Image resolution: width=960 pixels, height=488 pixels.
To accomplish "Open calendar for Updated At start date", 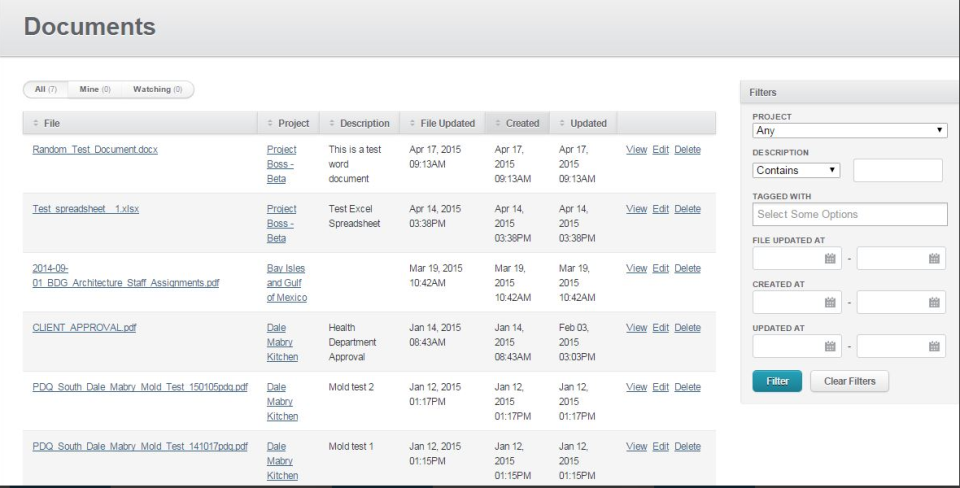I will pyautogui.click(x=830, y=347).
